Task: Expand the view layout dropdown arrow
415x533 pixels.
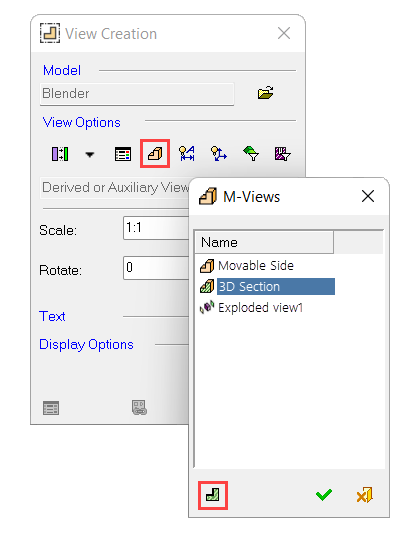Action: click(90, 155)
